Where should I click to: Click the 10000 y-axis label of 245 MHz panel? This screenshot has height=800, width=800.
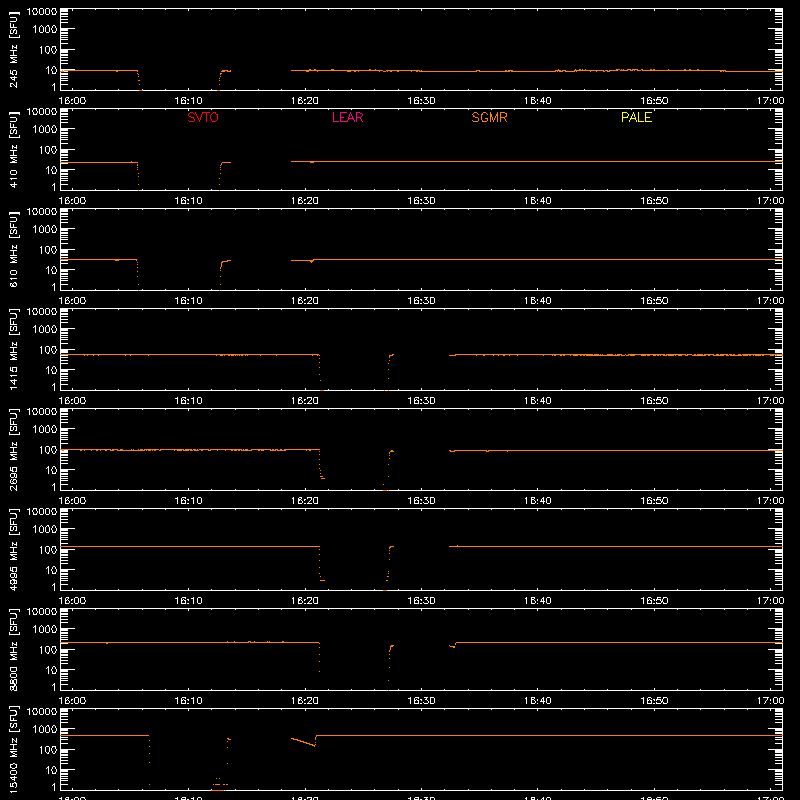click(x=42, y=12)
